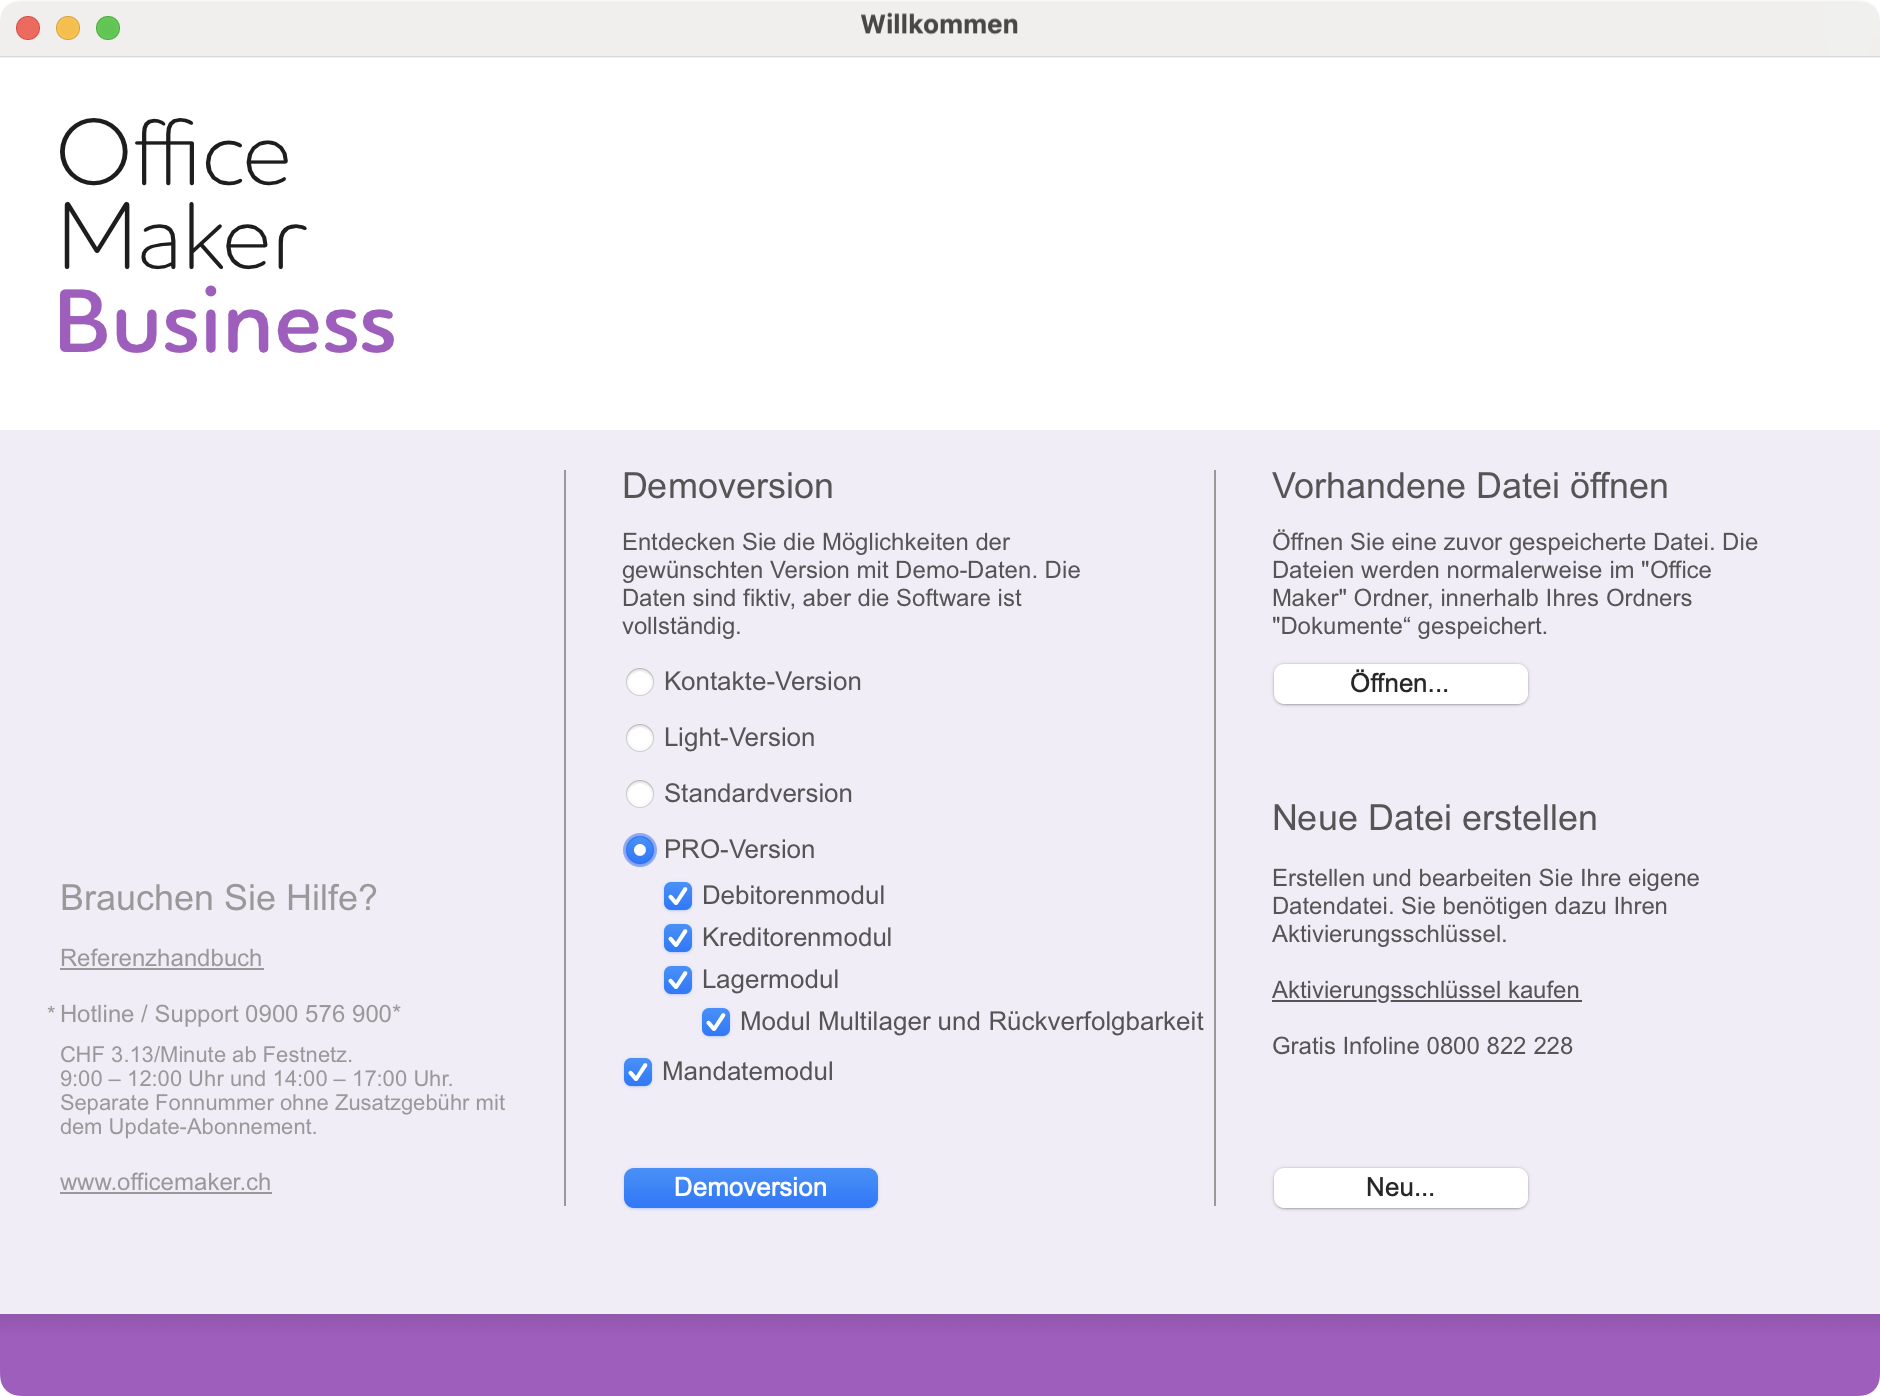Click the Öffnen... button

click(x=1400, y=684)
